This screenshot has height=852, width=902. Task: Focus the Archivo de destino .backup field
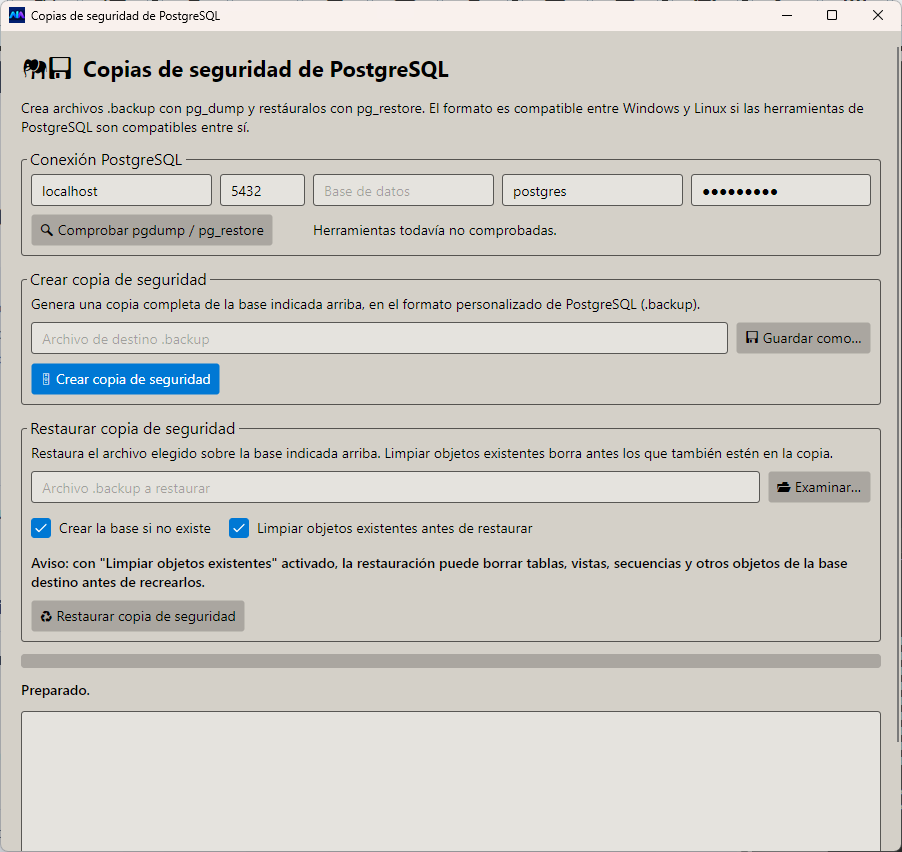[x=380, y=338]
